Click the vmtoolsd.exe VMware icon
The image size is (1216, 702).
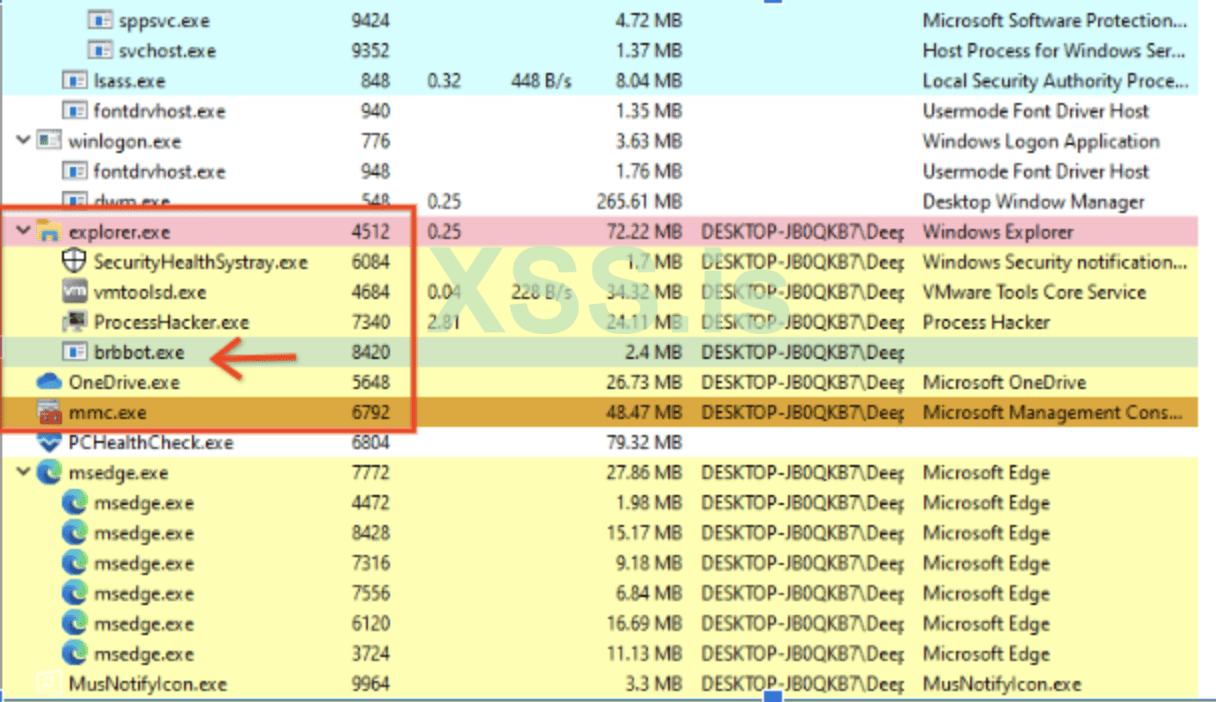coord(74,292)
